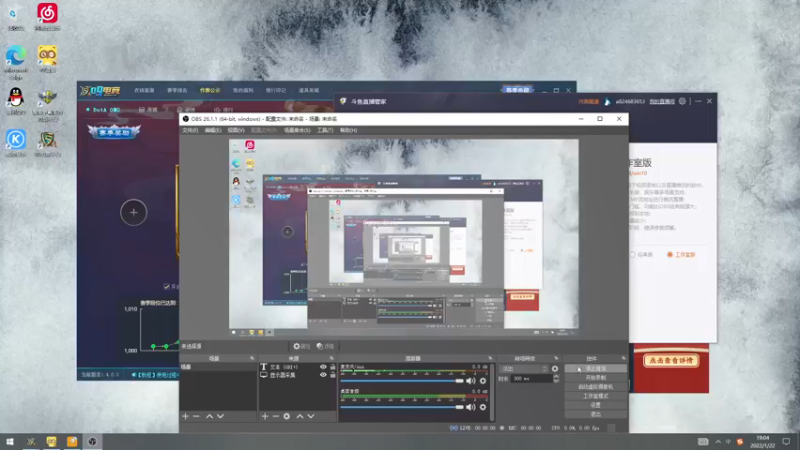Mute the desktop audio speaker icon

point(470,407)
